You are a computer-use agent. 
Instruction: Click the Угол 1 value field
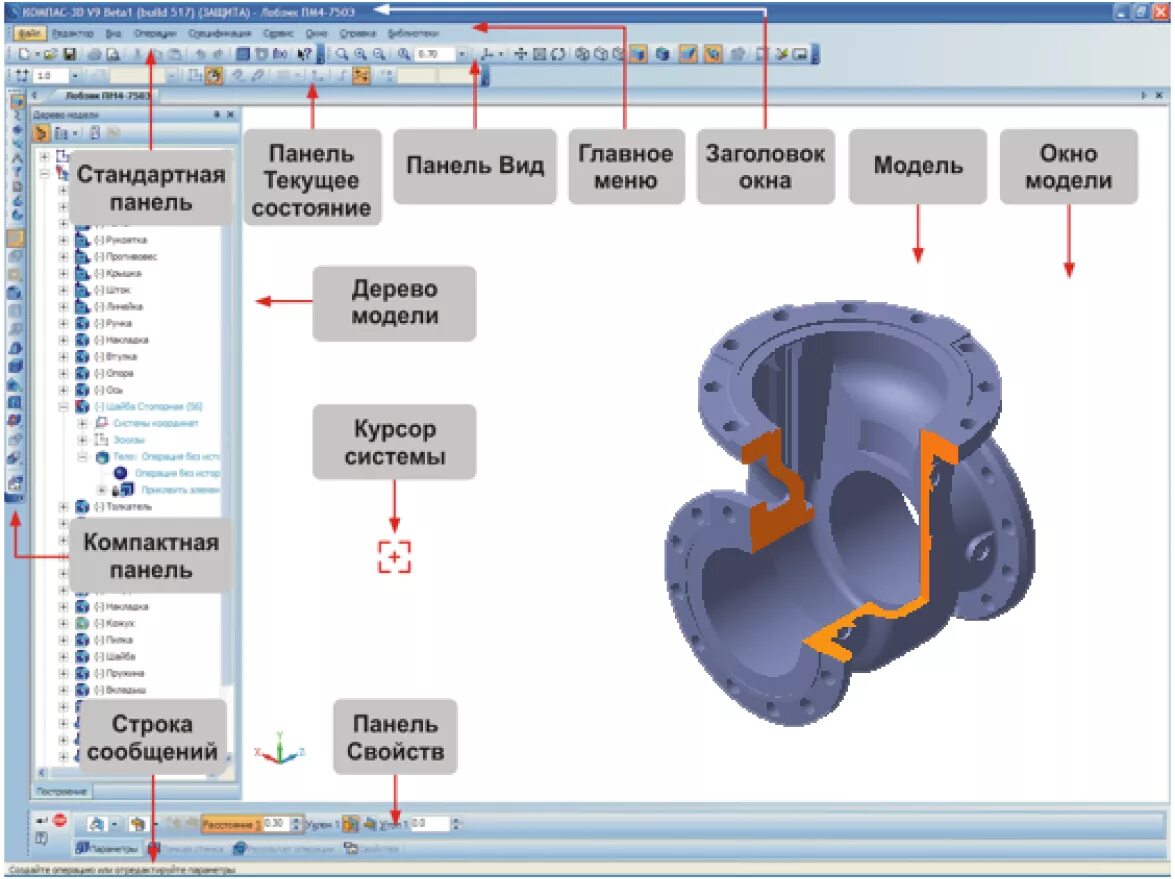pyautogui.click(x=429, y=824)
